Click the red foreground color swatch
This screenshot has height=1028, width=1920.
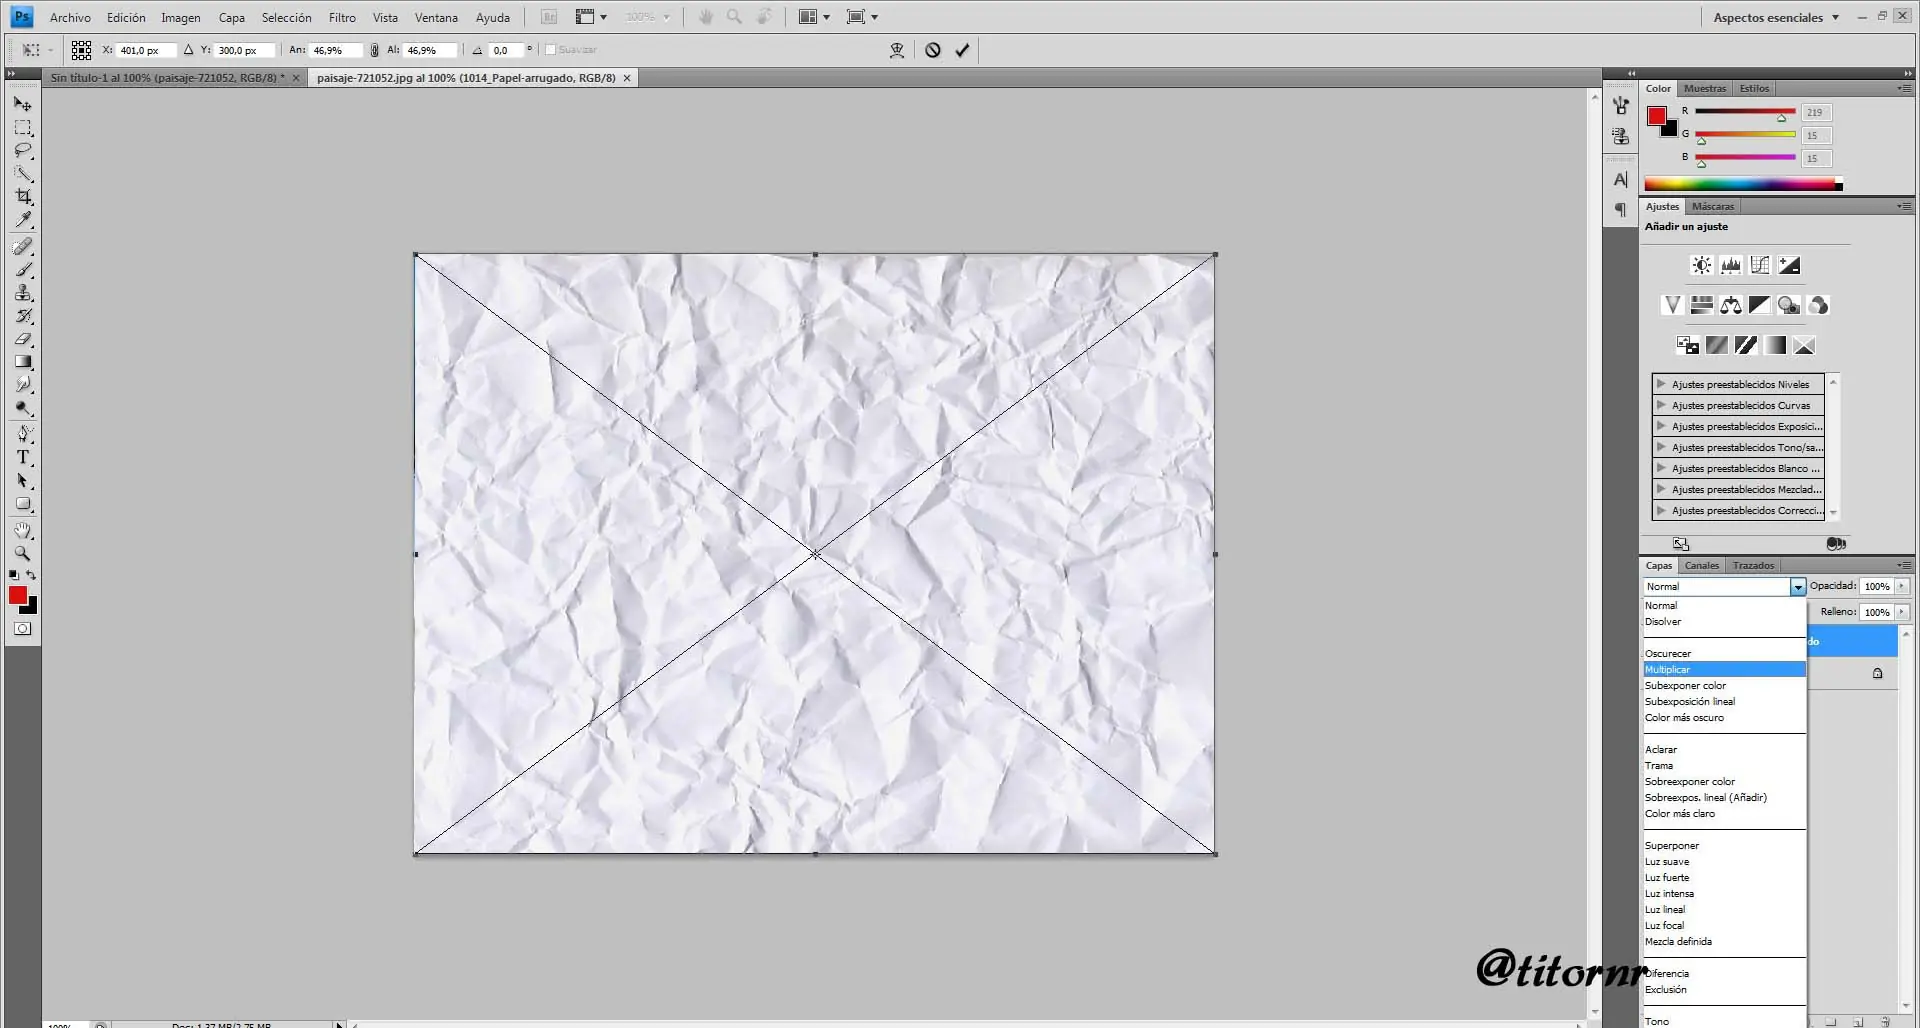click(17, 595)
